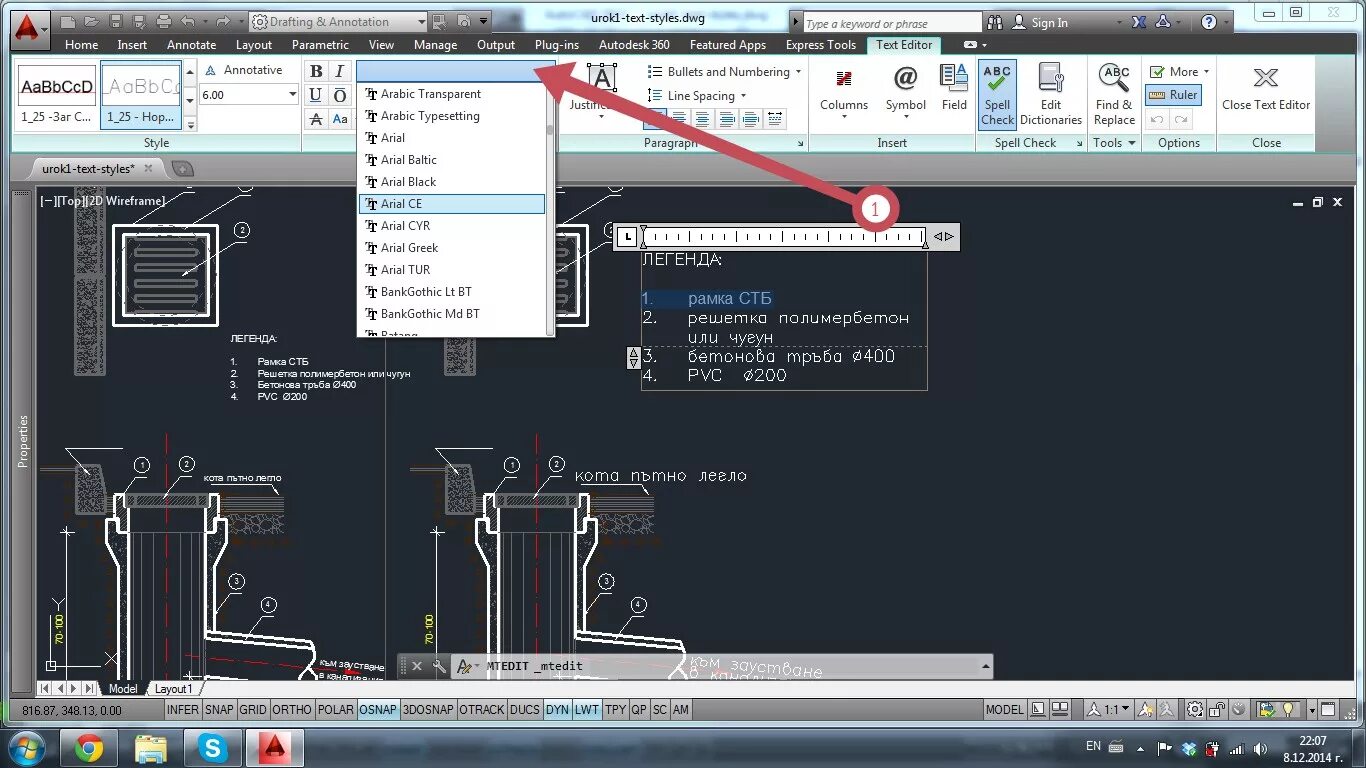
Task: Toggle LWT lineweight display in status bar
Action: pyautogui.click(x=587, y=709)
